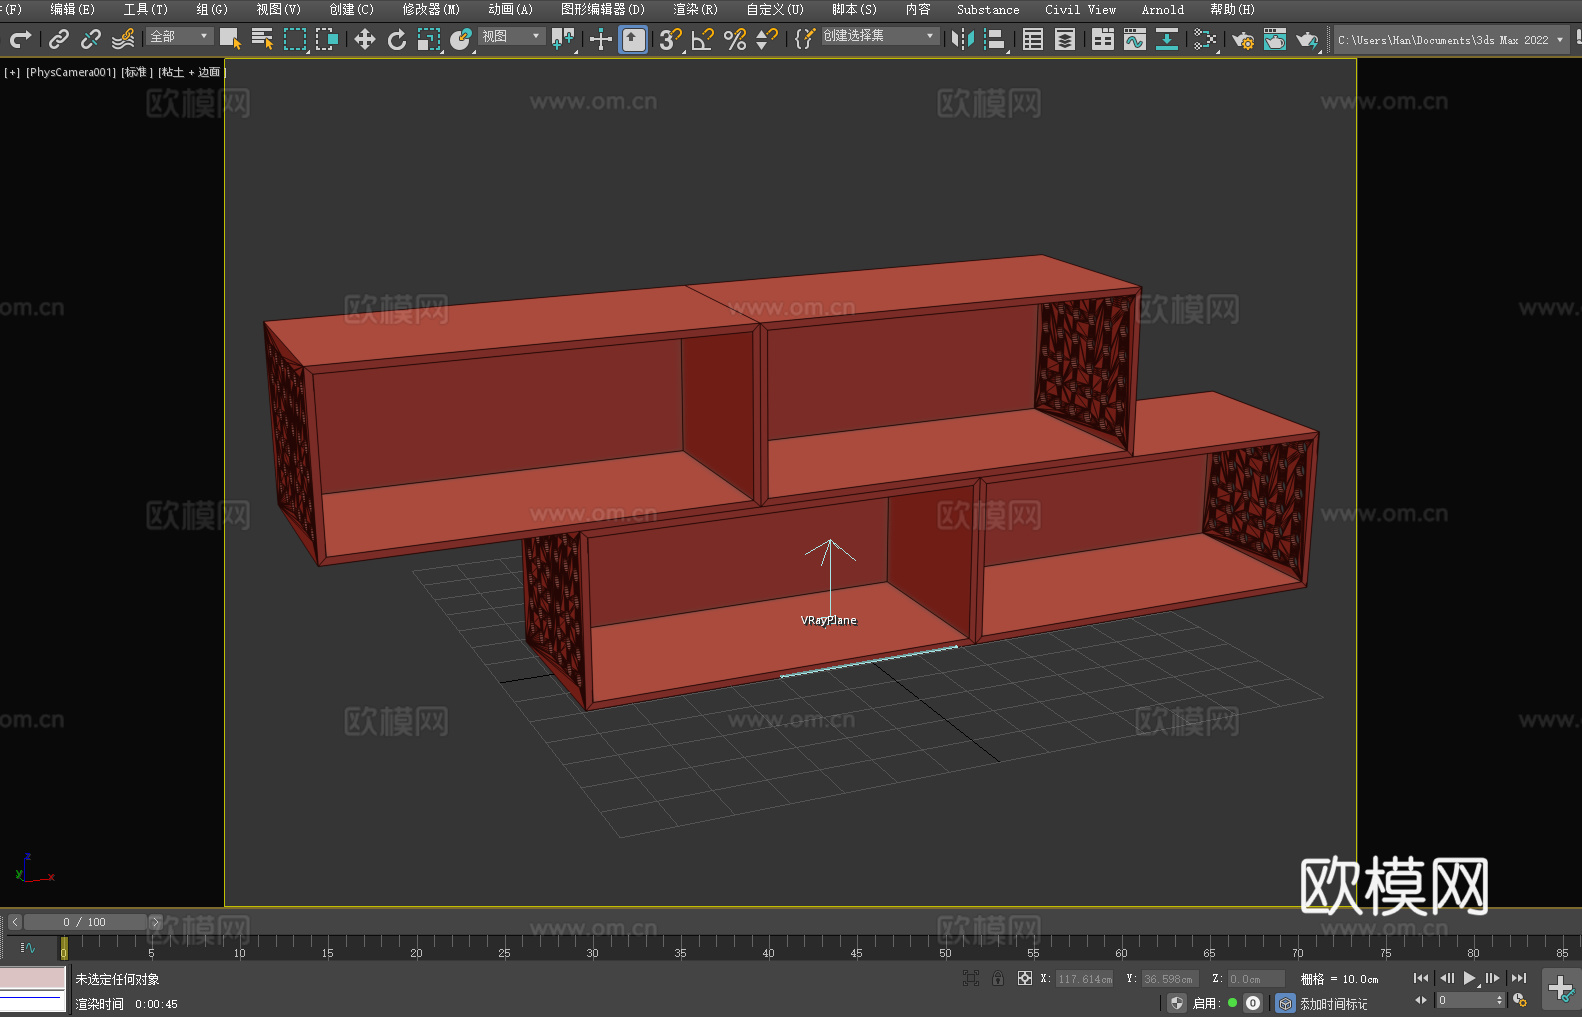Click the Unlink selection icon
The image size is (1582, 1017).
[x=91, y=39]
